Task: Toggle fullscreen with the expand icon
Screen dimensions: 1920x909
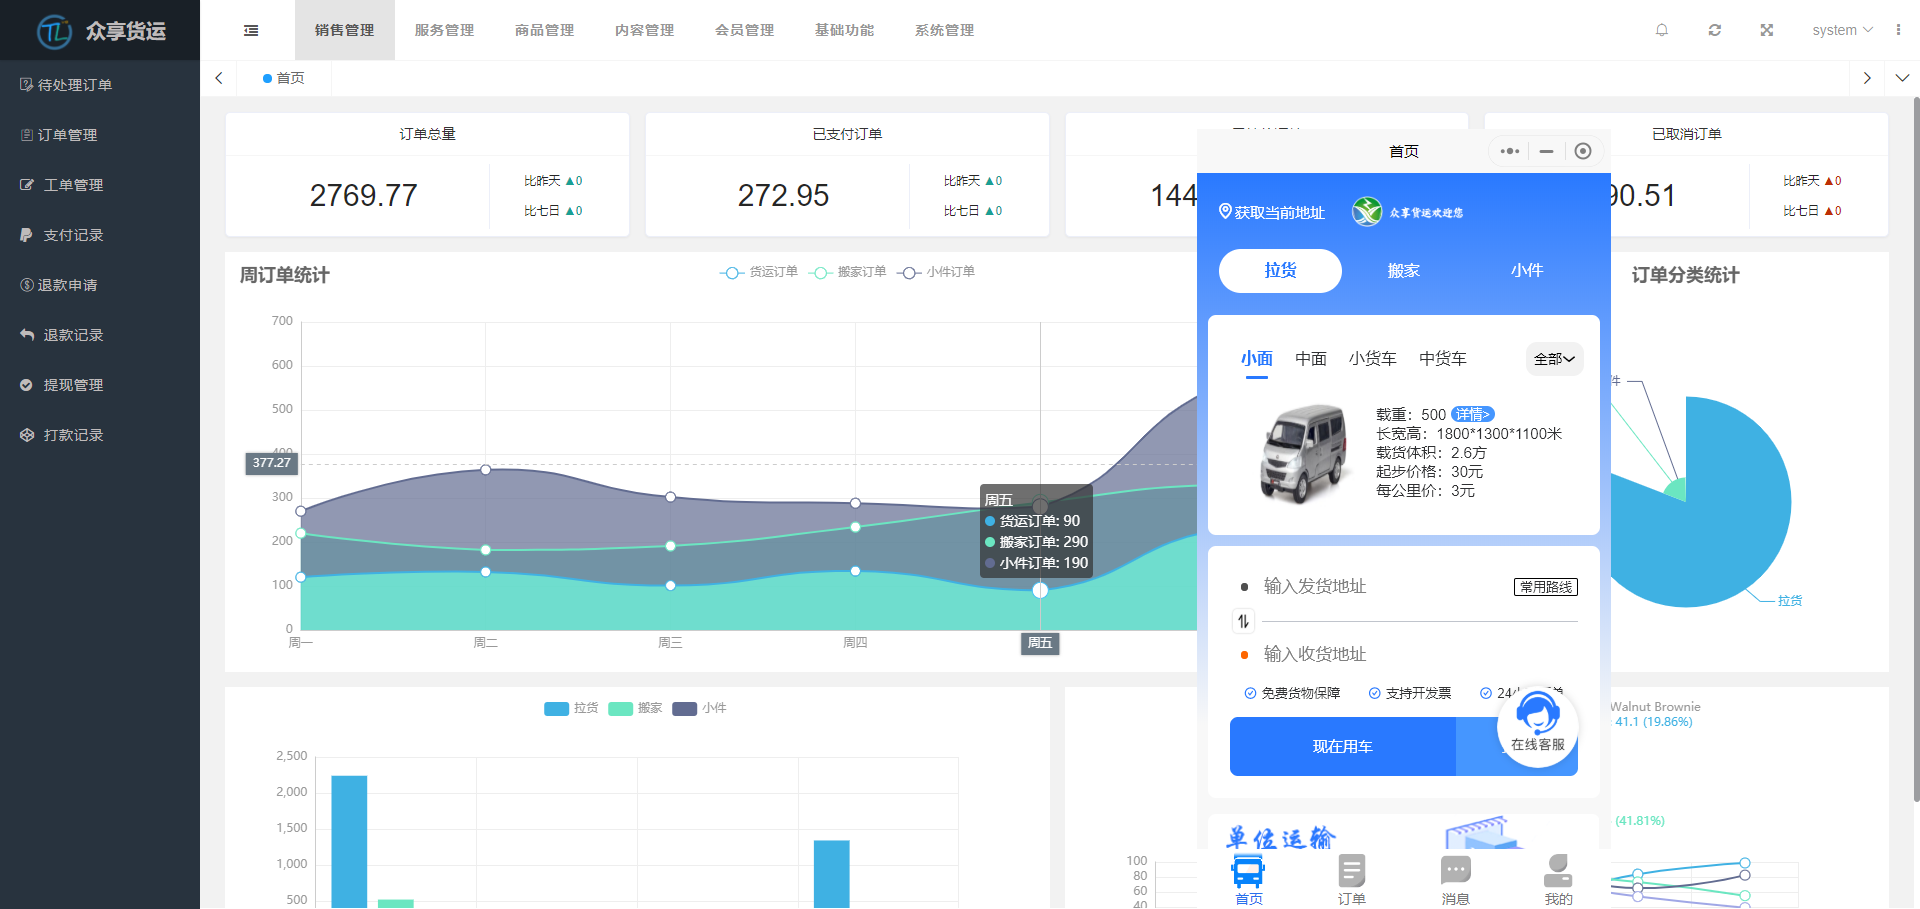Action: click(x=1767, y=30)
